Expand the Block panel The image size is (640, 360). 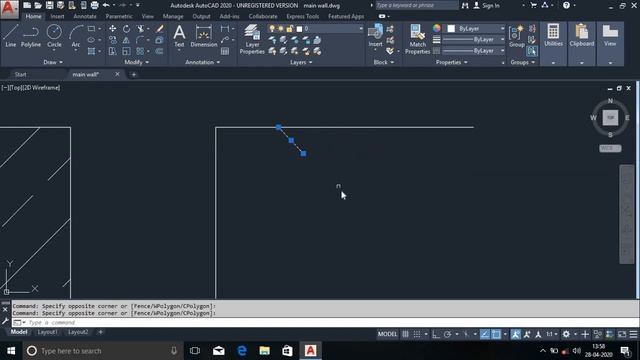click(x=384, y=62)
